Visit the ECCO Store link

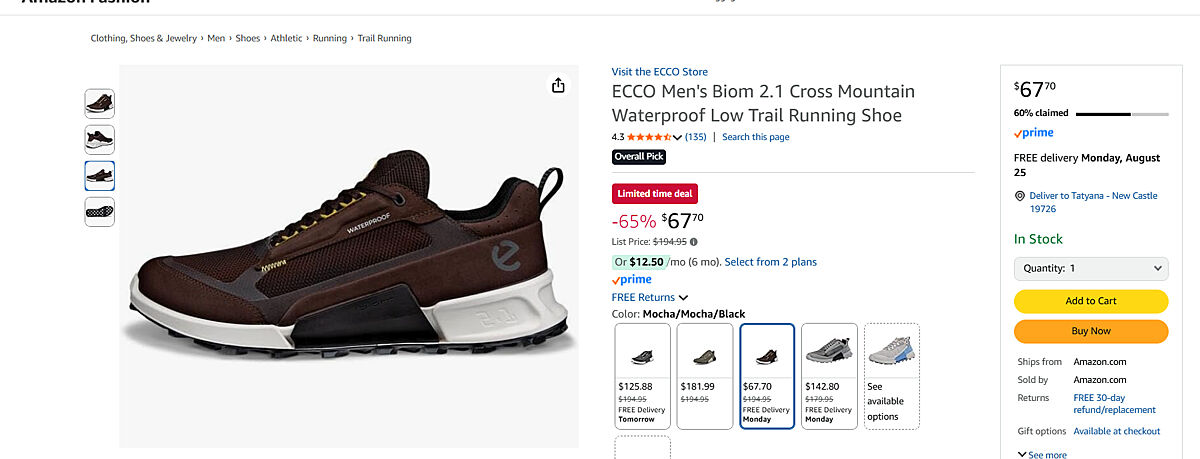pyautogui.click(x=659, y=72)
